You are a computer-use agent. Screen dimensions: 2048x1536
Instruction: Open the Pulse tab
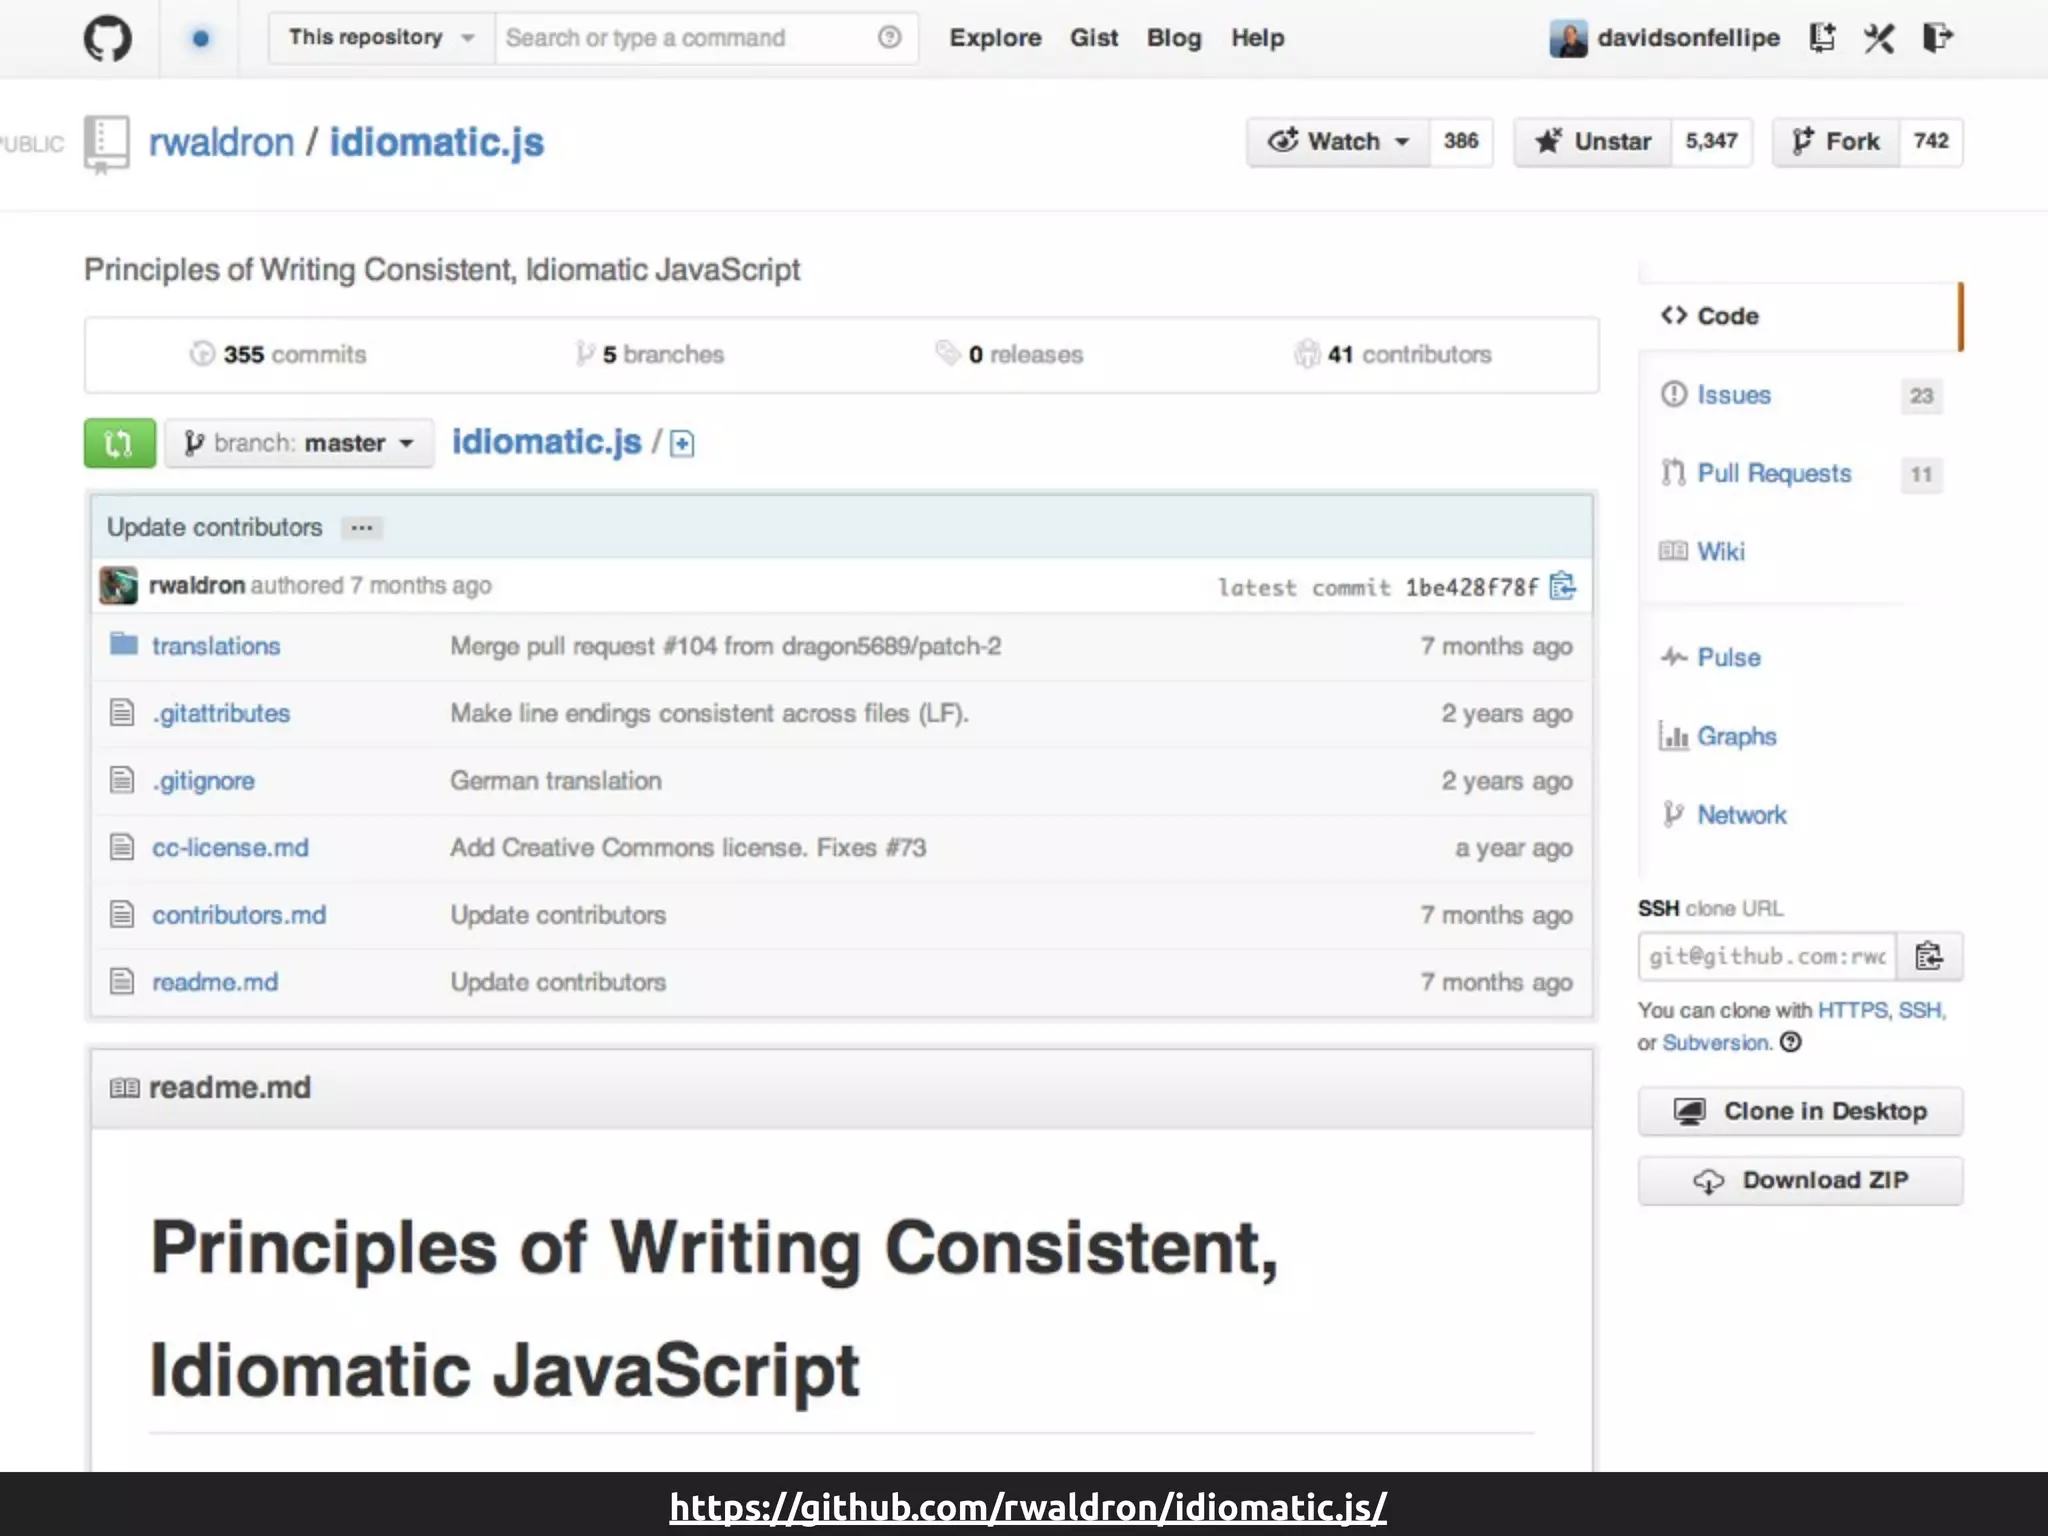1728,657
